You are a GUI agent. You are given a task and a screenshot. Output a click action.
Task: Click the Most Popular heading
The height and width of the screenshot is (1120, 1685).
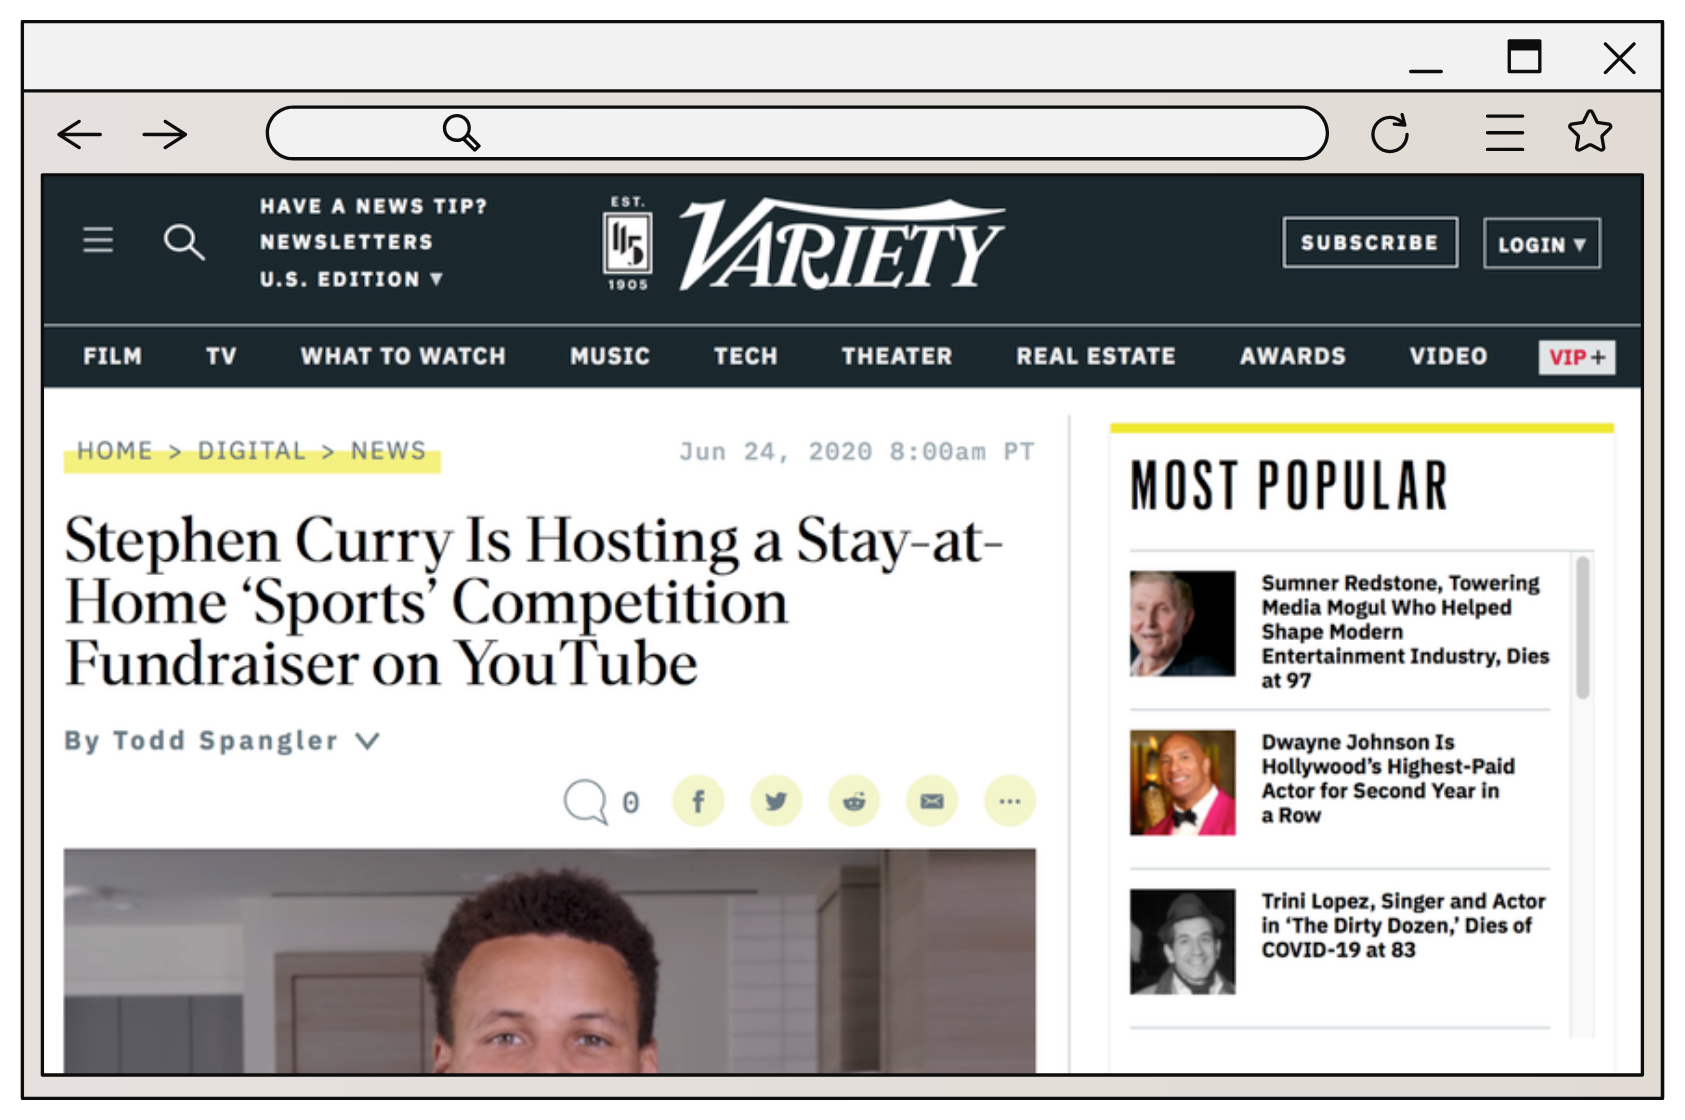point(1288,486)
